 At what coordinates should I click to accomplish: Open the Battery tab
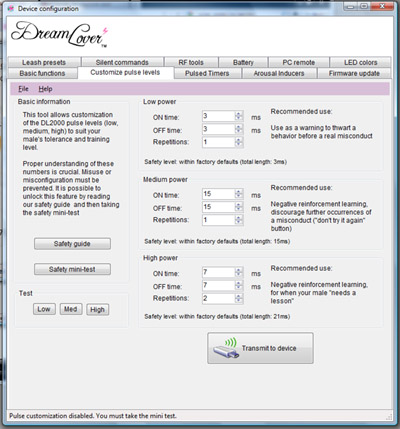click(243, 62)
